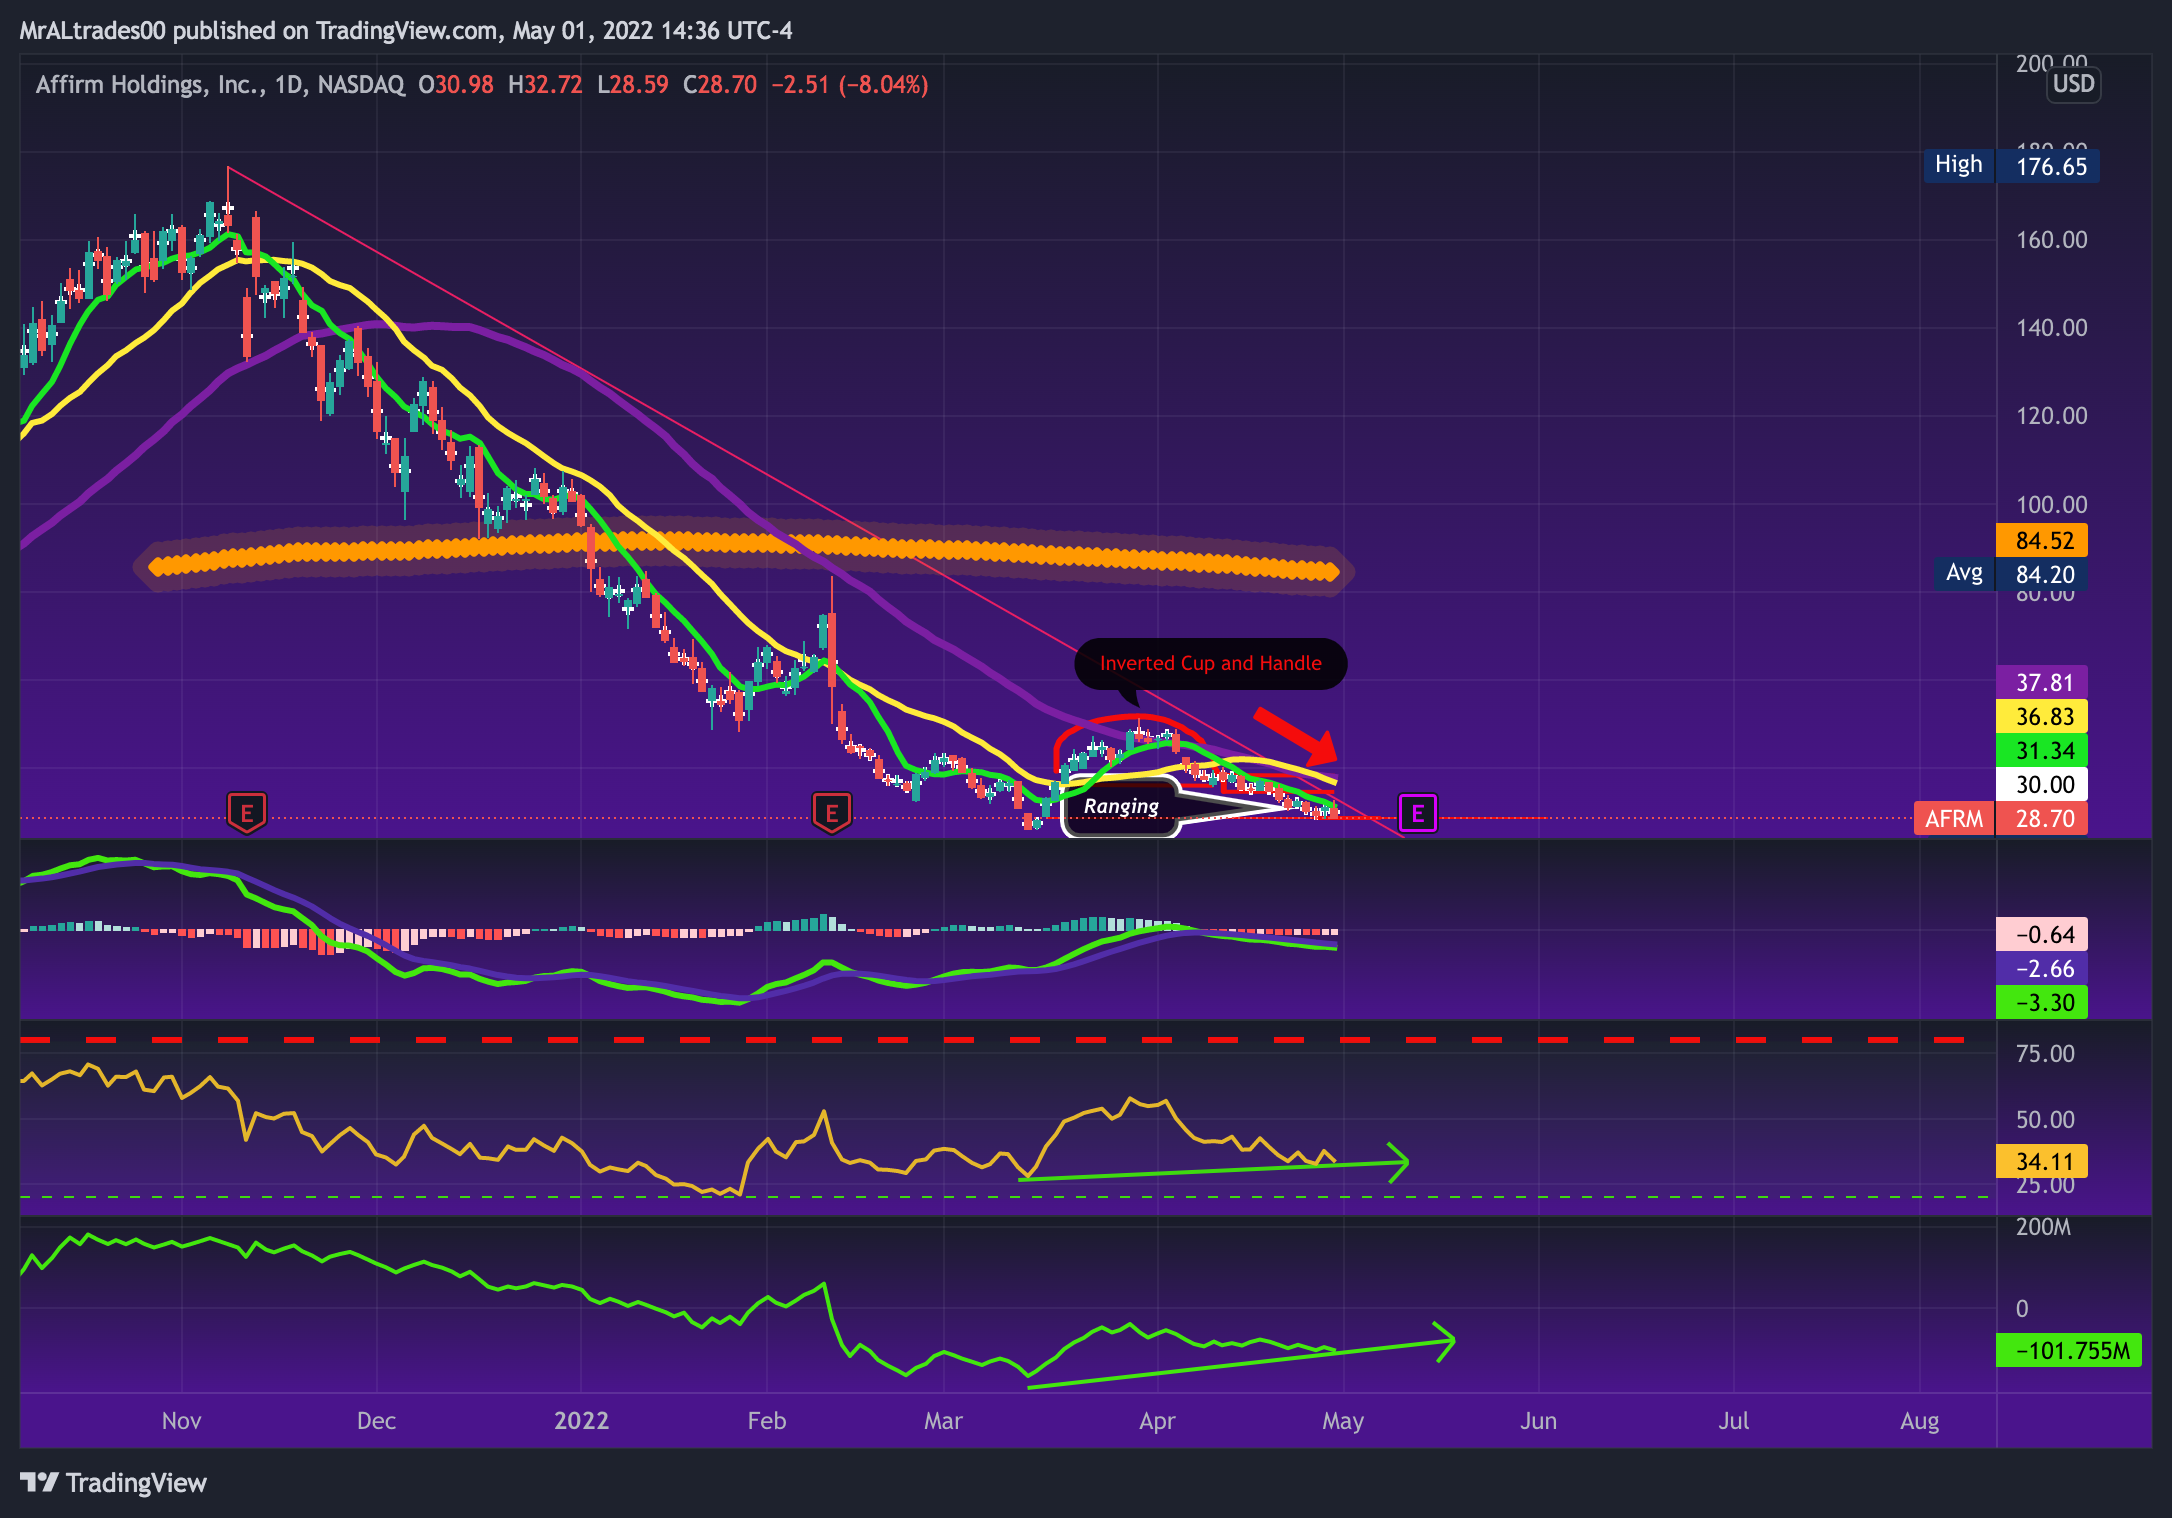Click the 140.00 price axis label

click(2051, 328)
